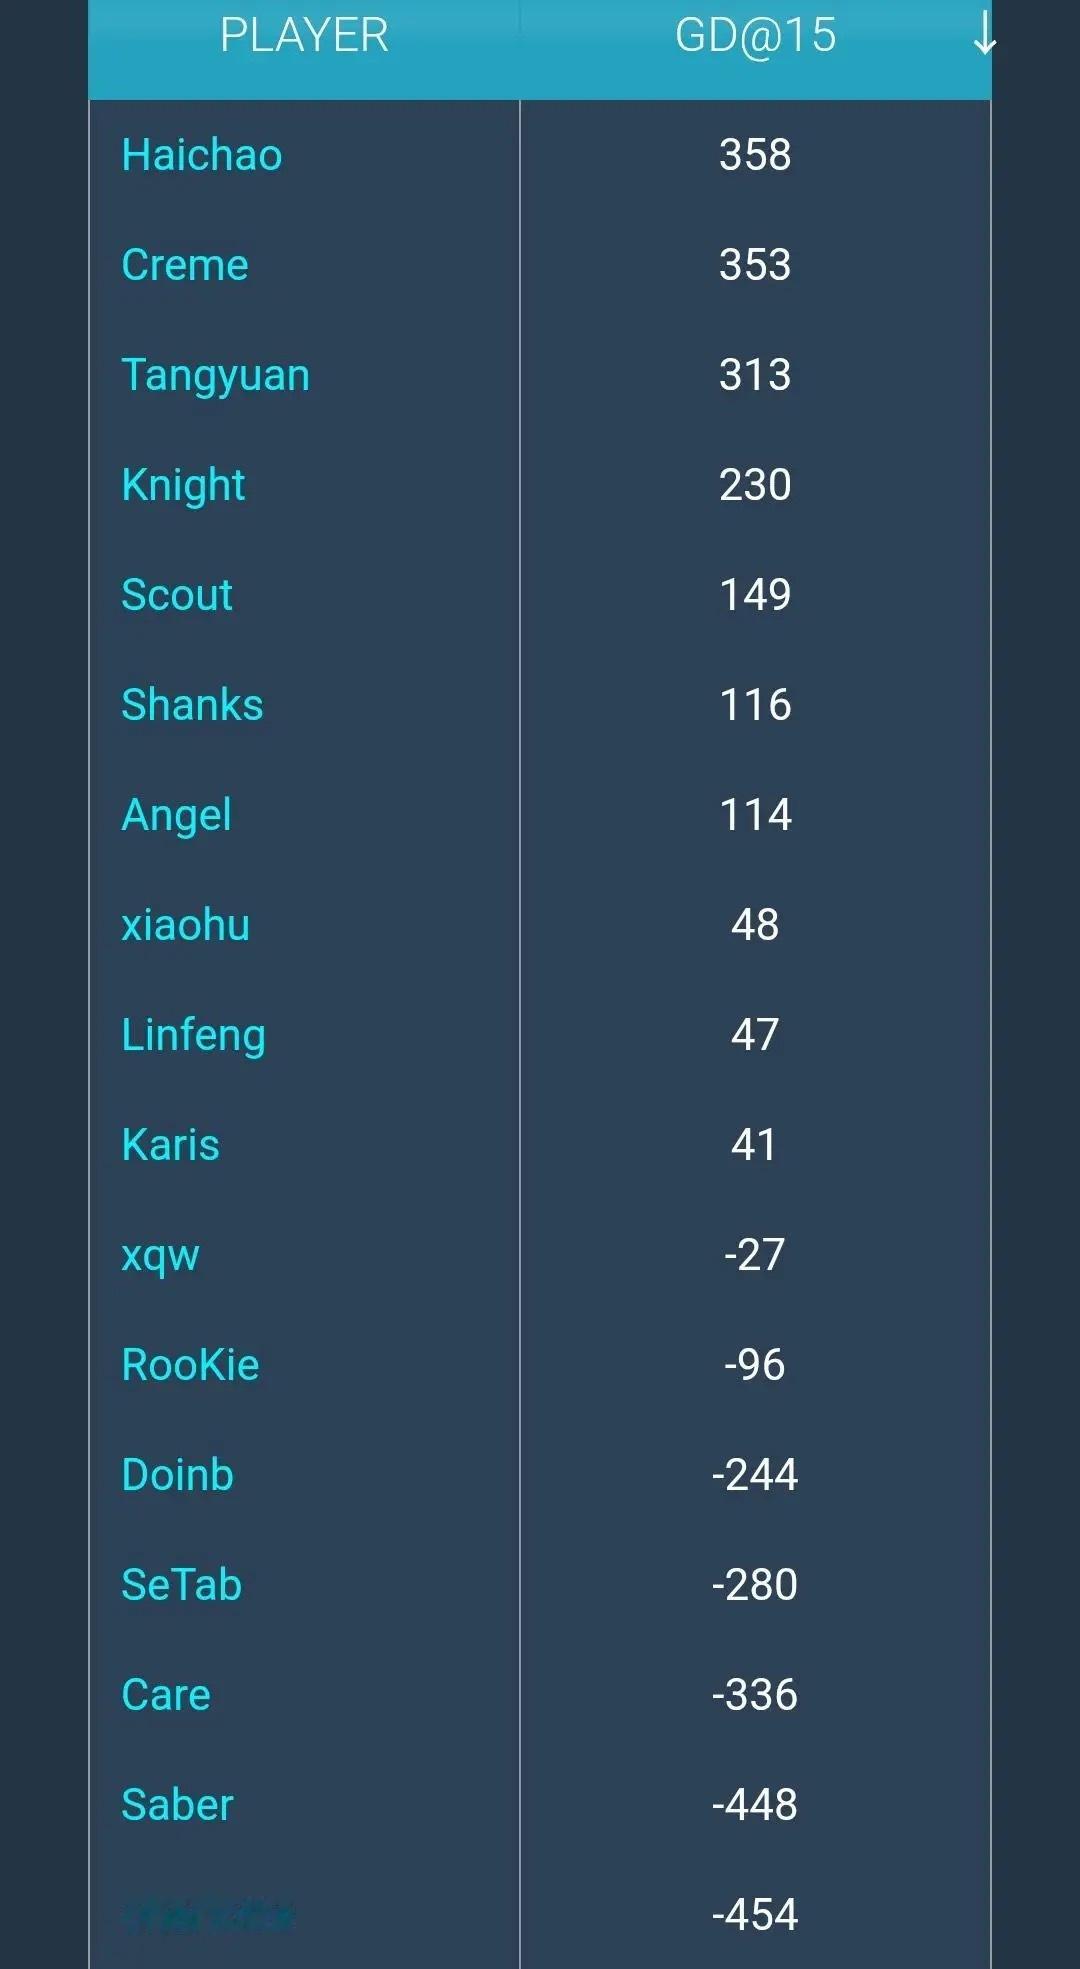1080x1969 pixels.
Task: Click the PLAYER column header
Action: click(304, 35)
